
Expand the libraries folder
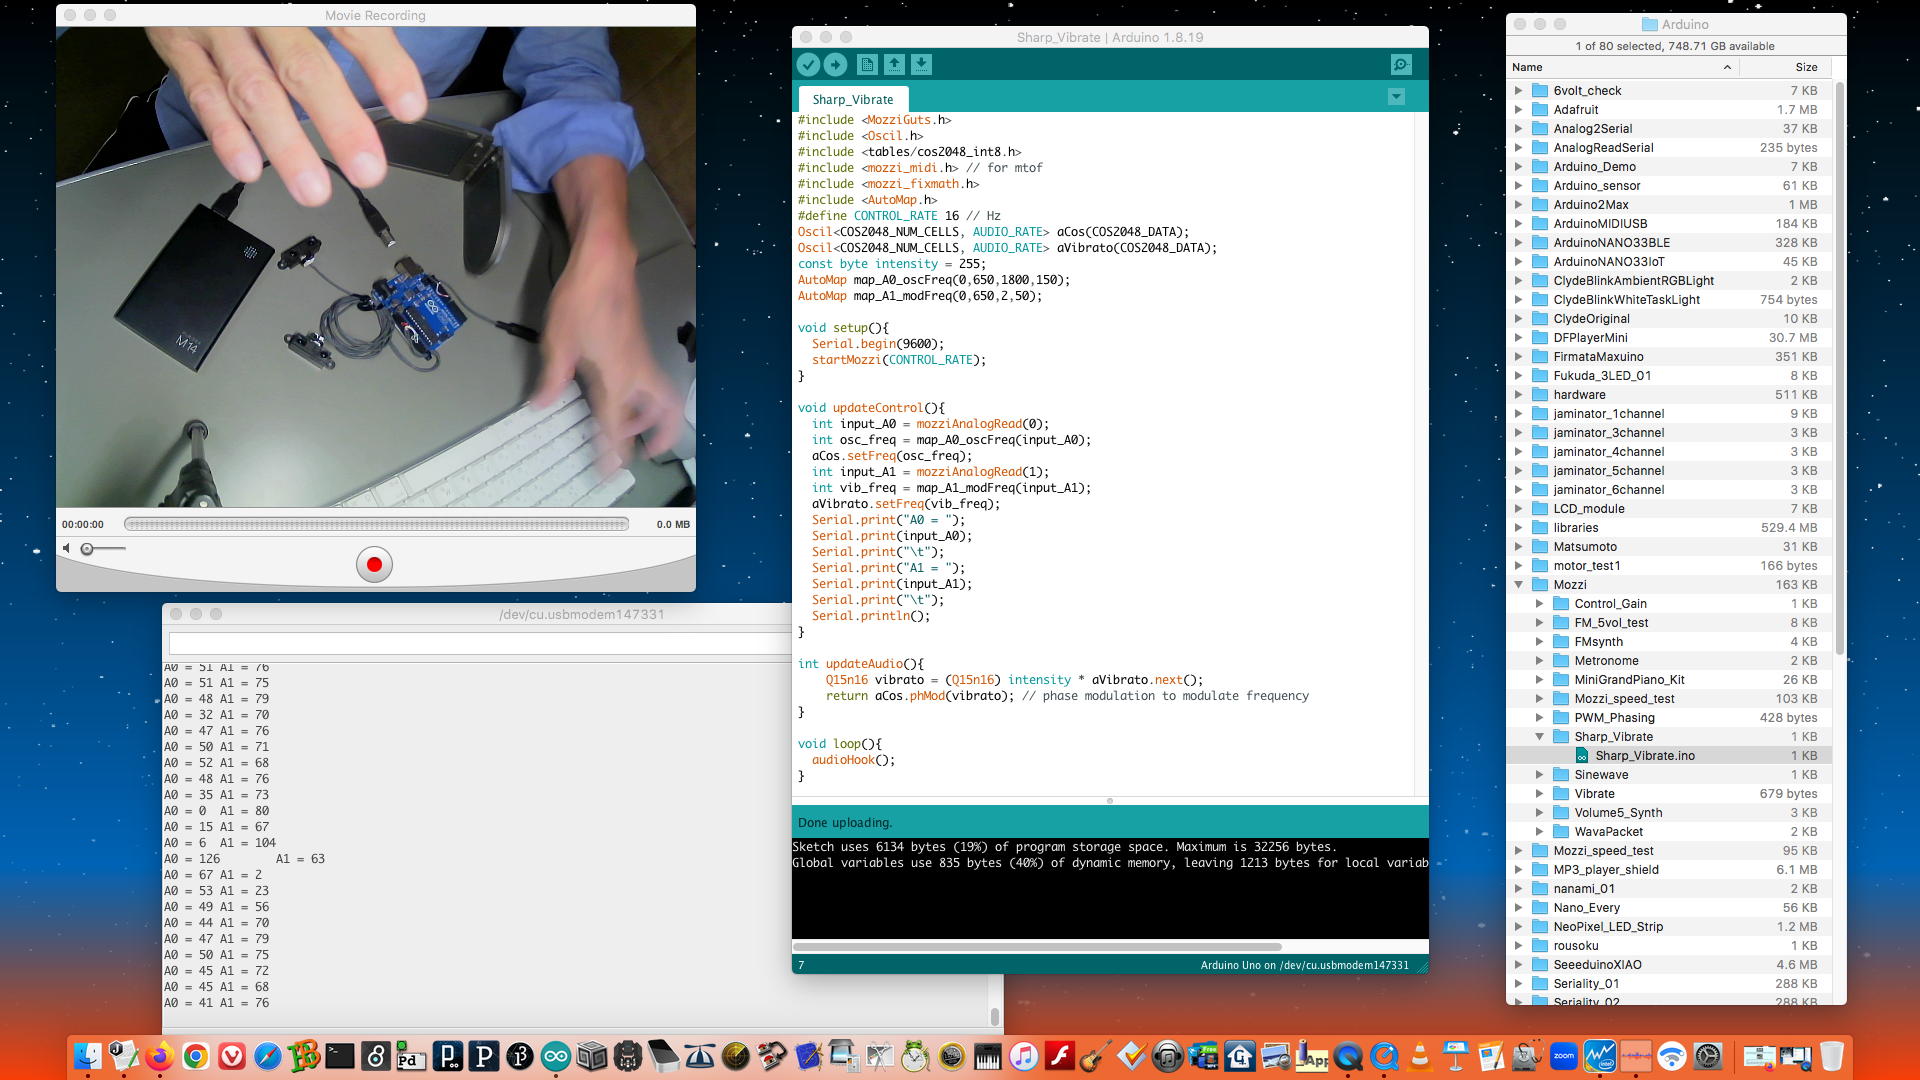coord(1519,528)
